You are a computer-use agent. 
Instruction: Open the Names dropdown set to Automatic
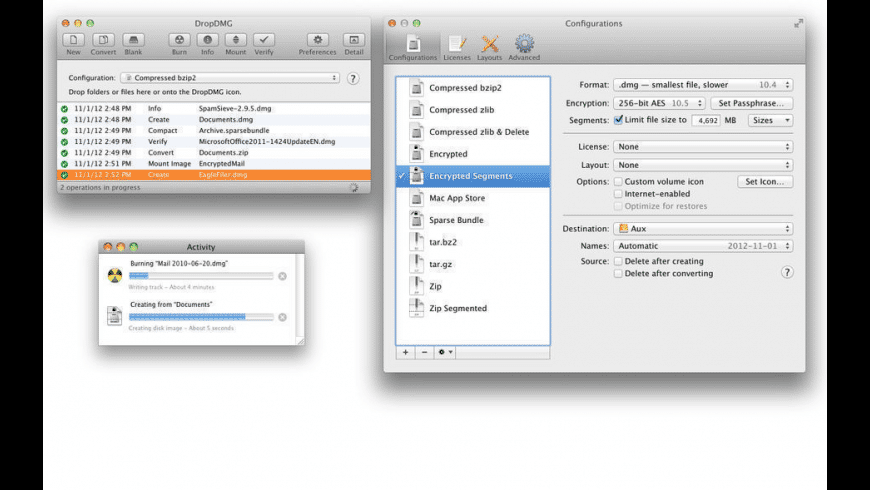703,246
